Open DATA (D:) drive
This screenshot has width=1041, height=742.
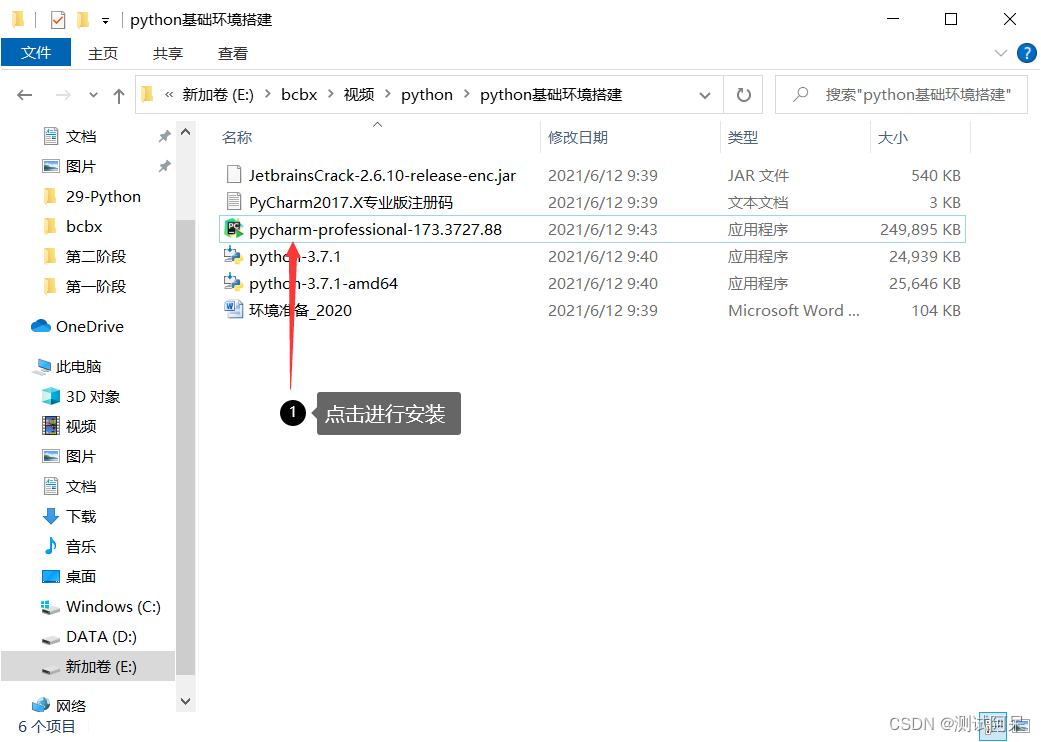pos(89,636)
